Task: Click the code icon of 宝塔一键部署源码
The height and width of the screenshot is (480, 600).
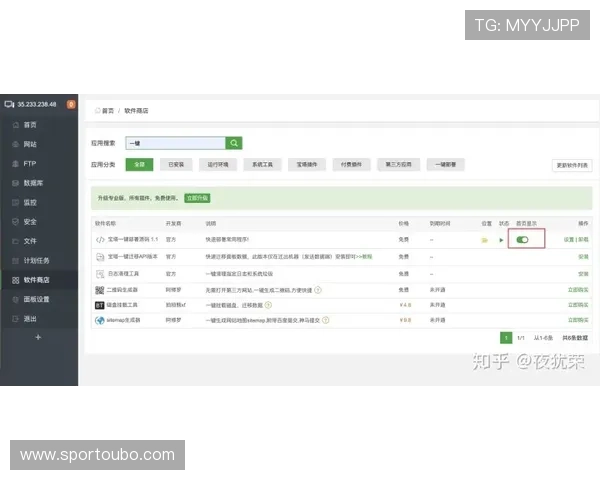Action: pos(100,240)
